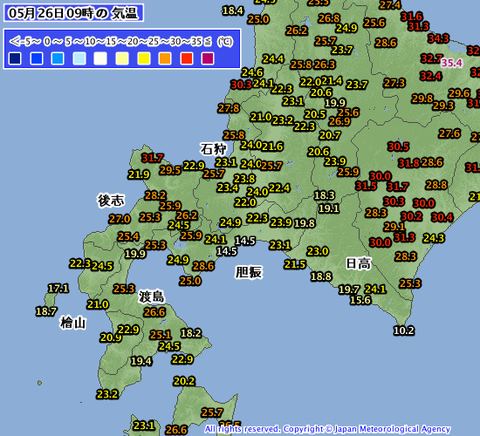This screenshot has width=480, height=436.
Task: Click the magenta 35°C and above swatch
Action: click(208, 58)
